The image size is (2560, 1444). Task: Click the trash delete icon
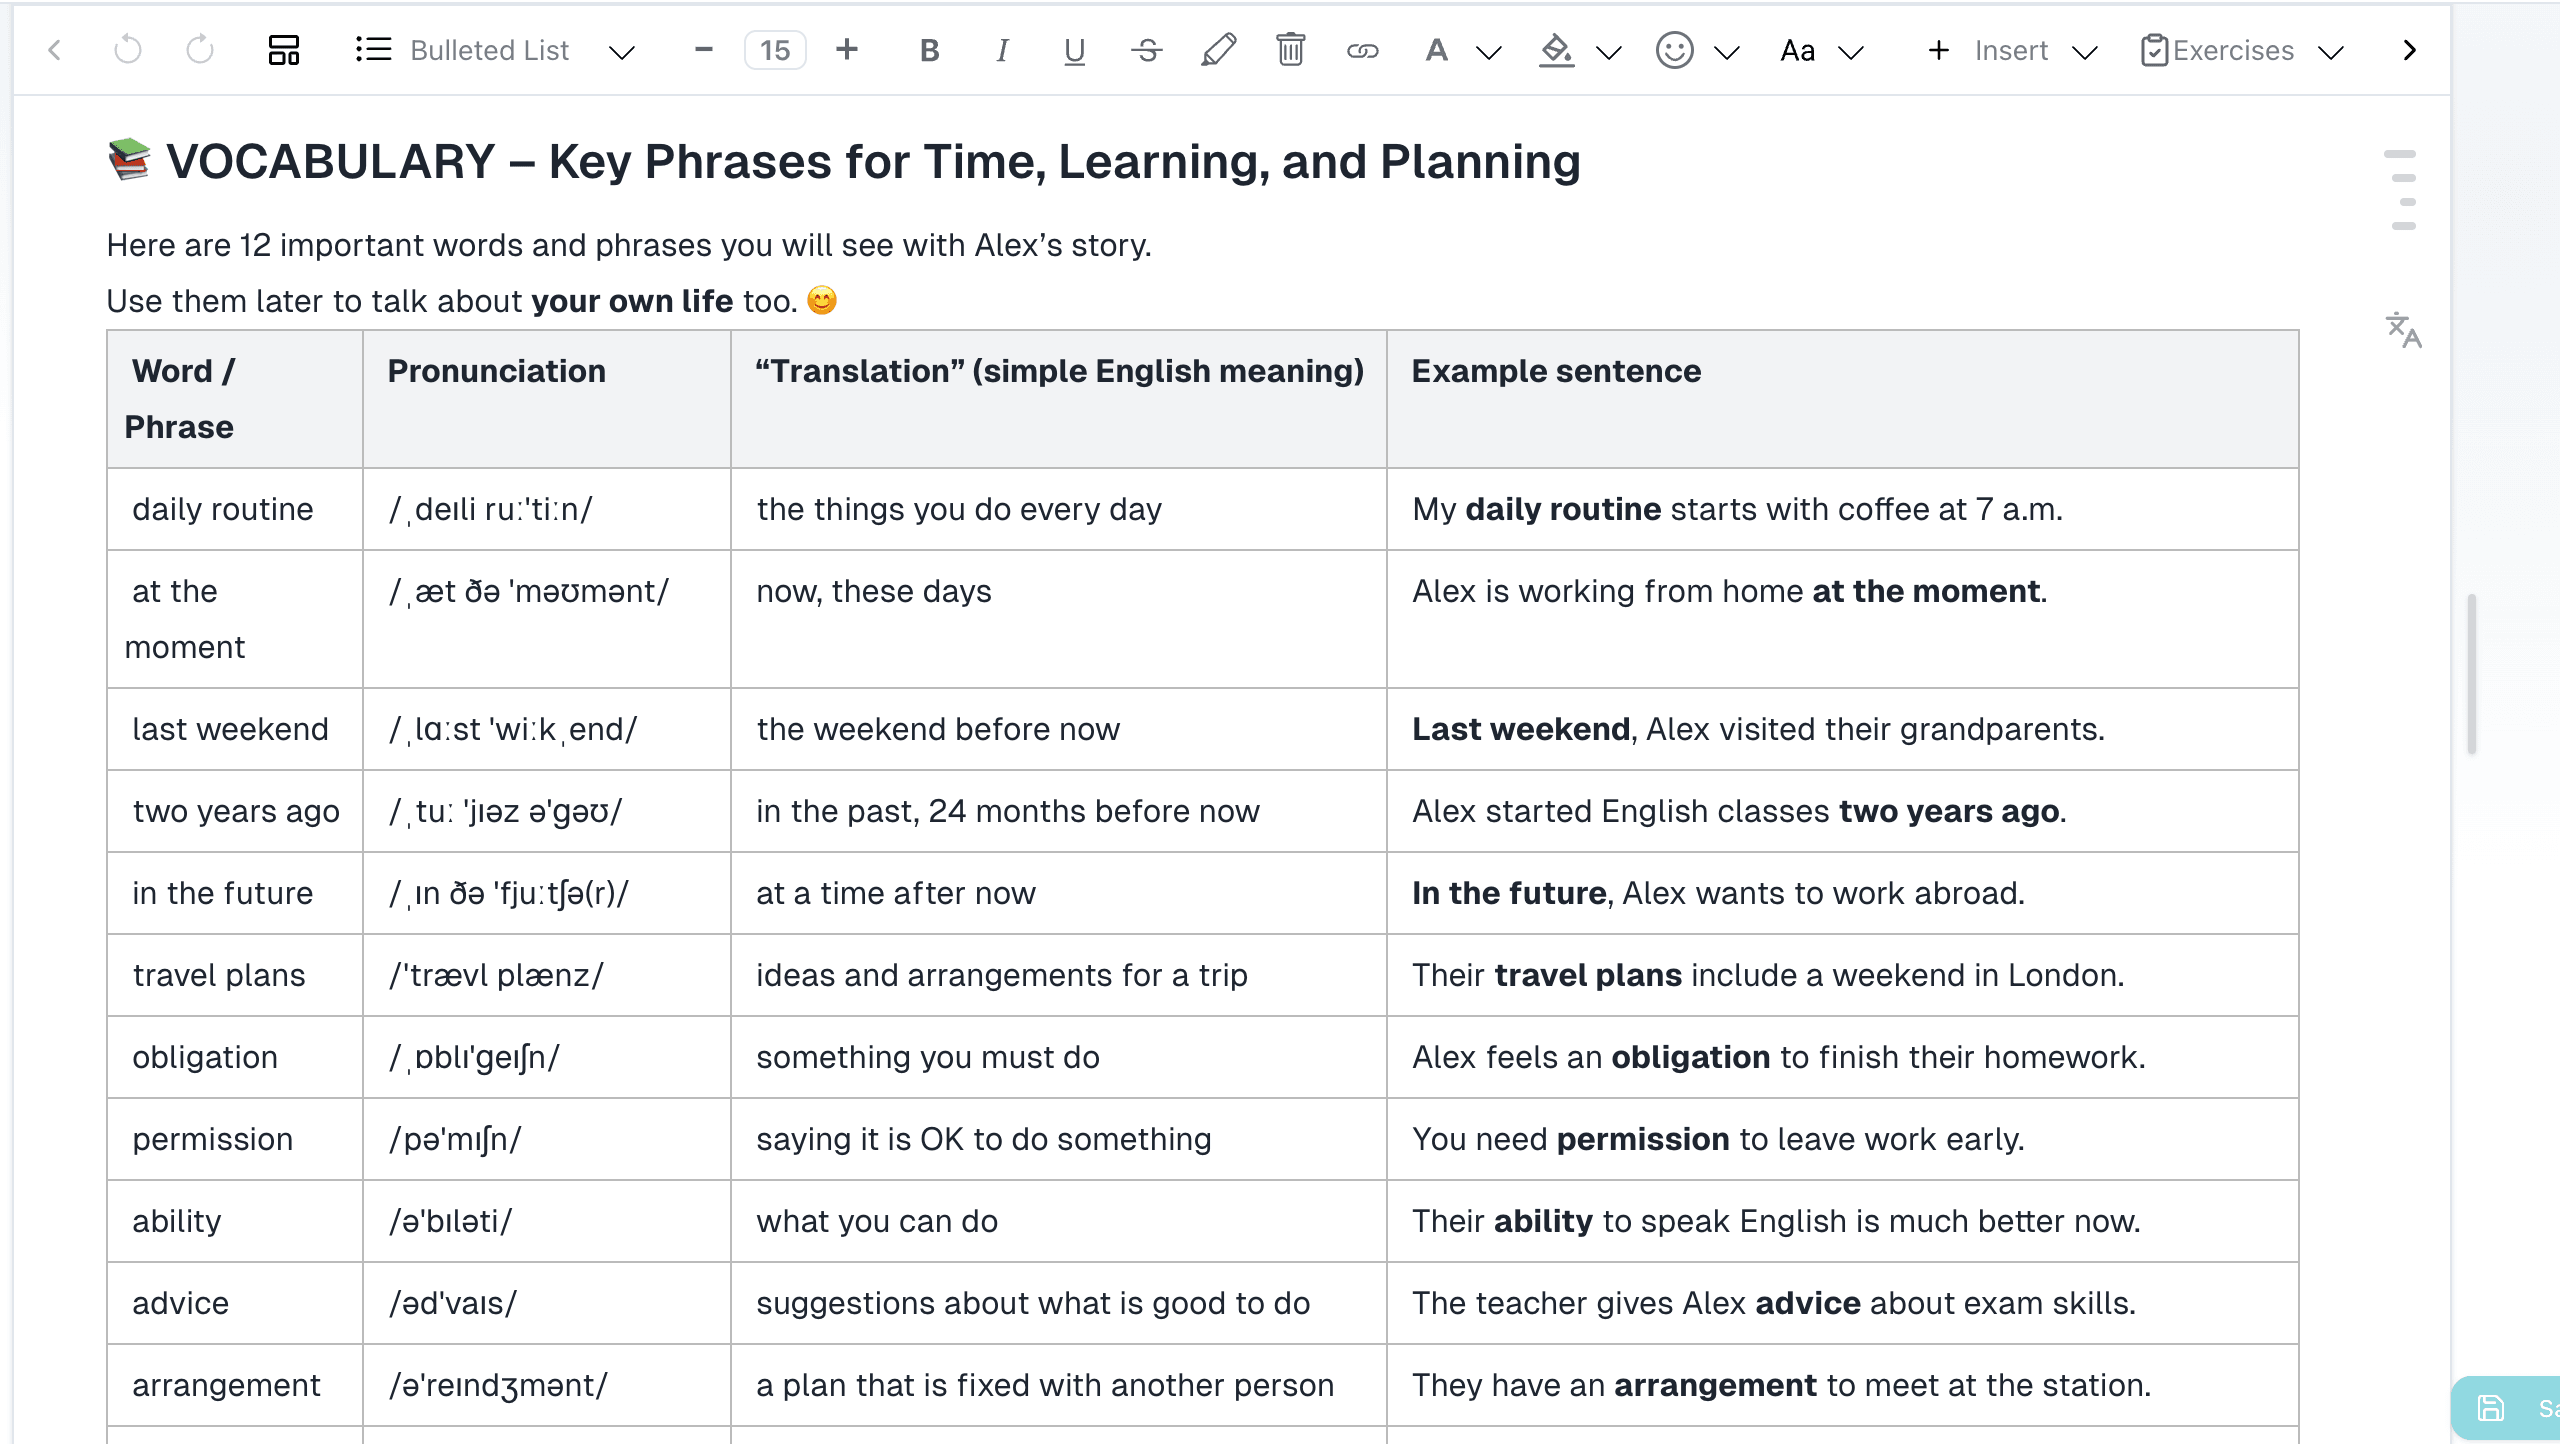point(1290,49)
